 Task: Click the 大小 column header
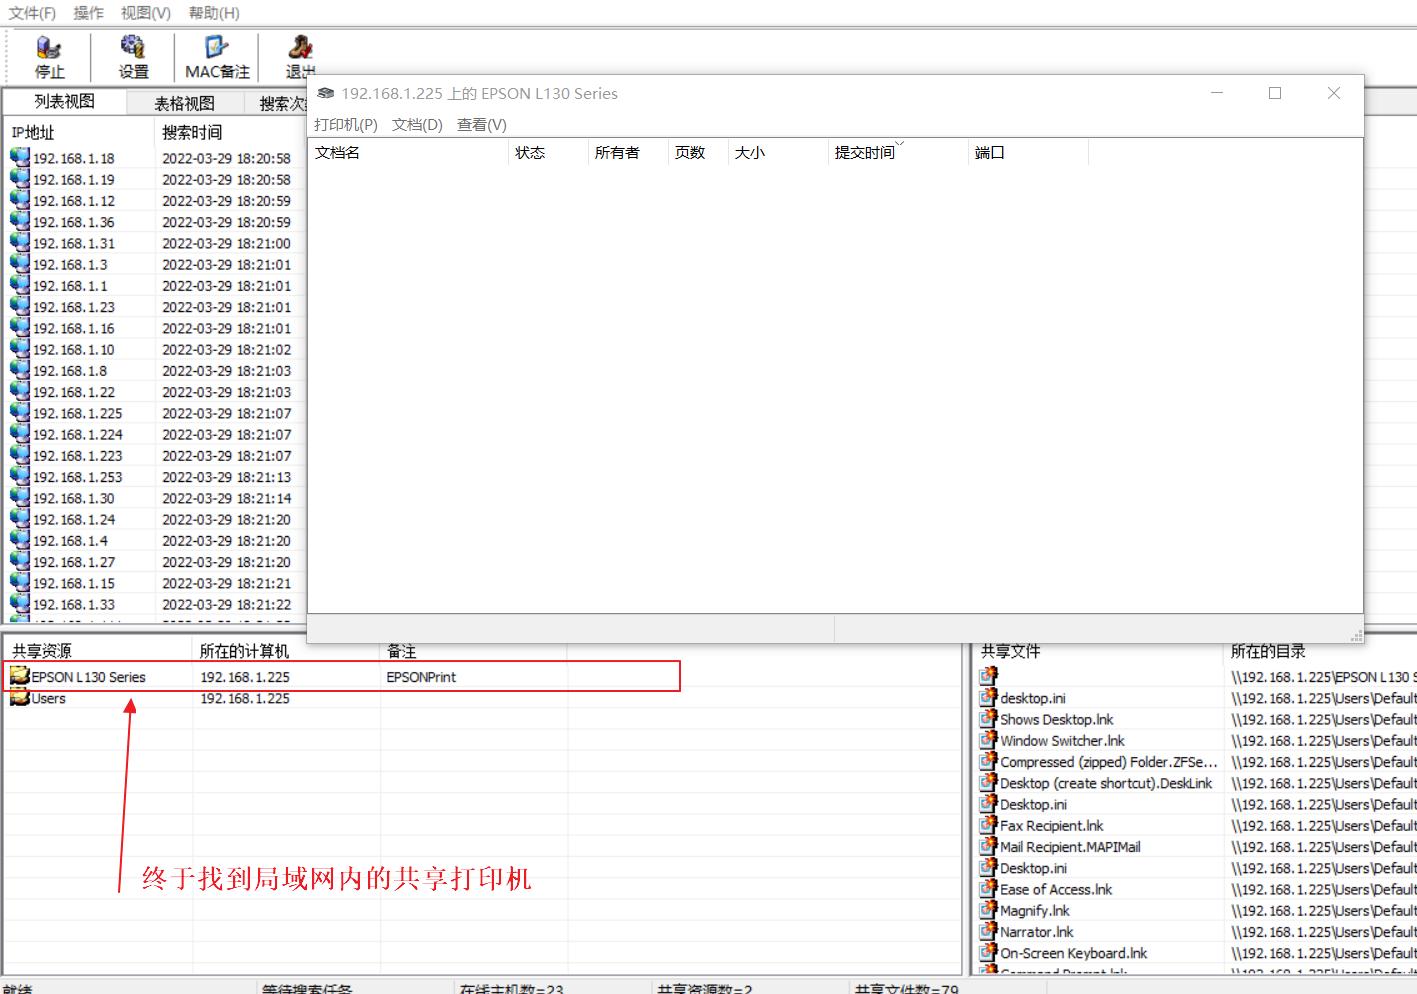point(751,152)
